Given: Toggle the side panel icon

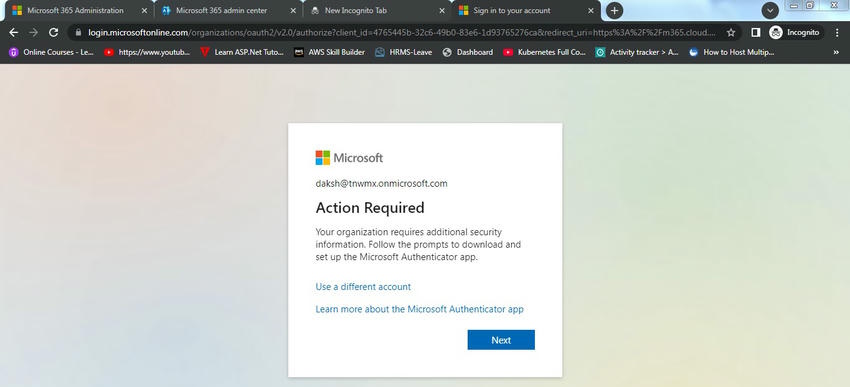Looking at the screenshot, I should [x=756, y=33].
